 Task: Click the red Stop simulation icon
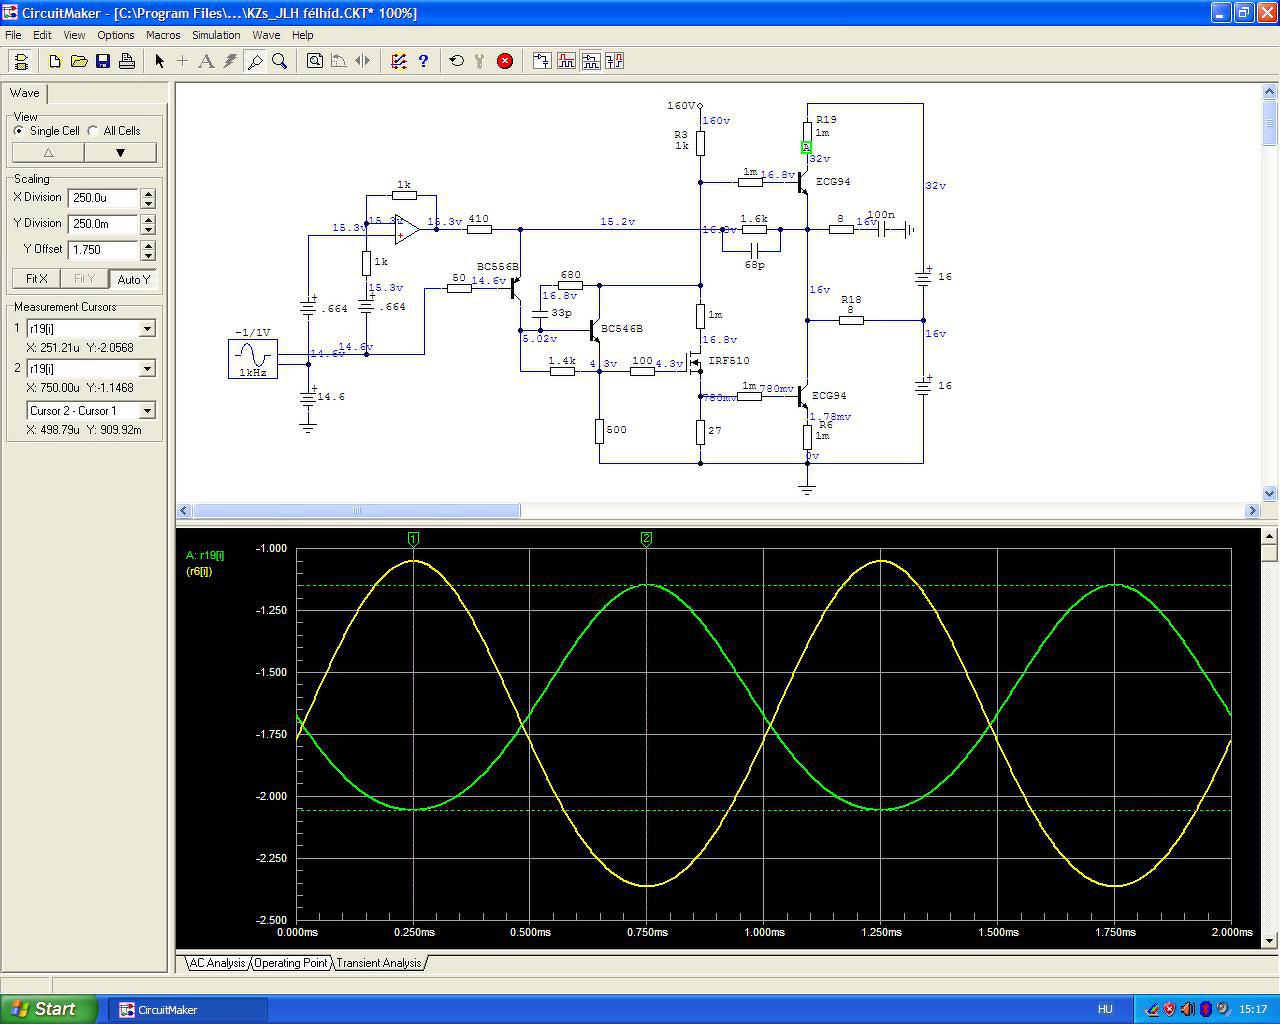click(x=505, y=61)
